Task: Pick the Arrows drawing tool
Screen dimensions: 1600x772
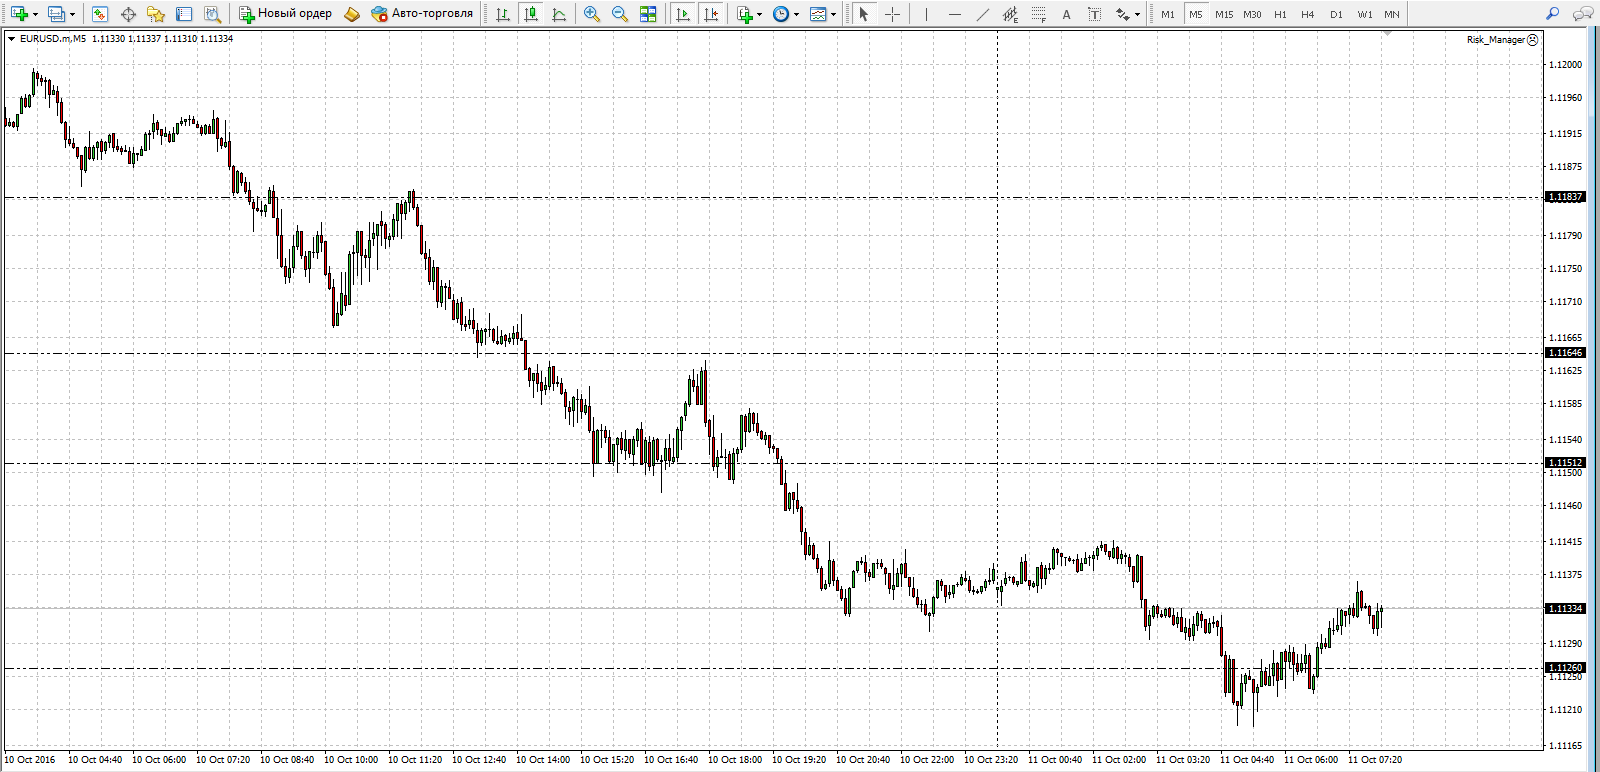Action: coord(1123,14)
